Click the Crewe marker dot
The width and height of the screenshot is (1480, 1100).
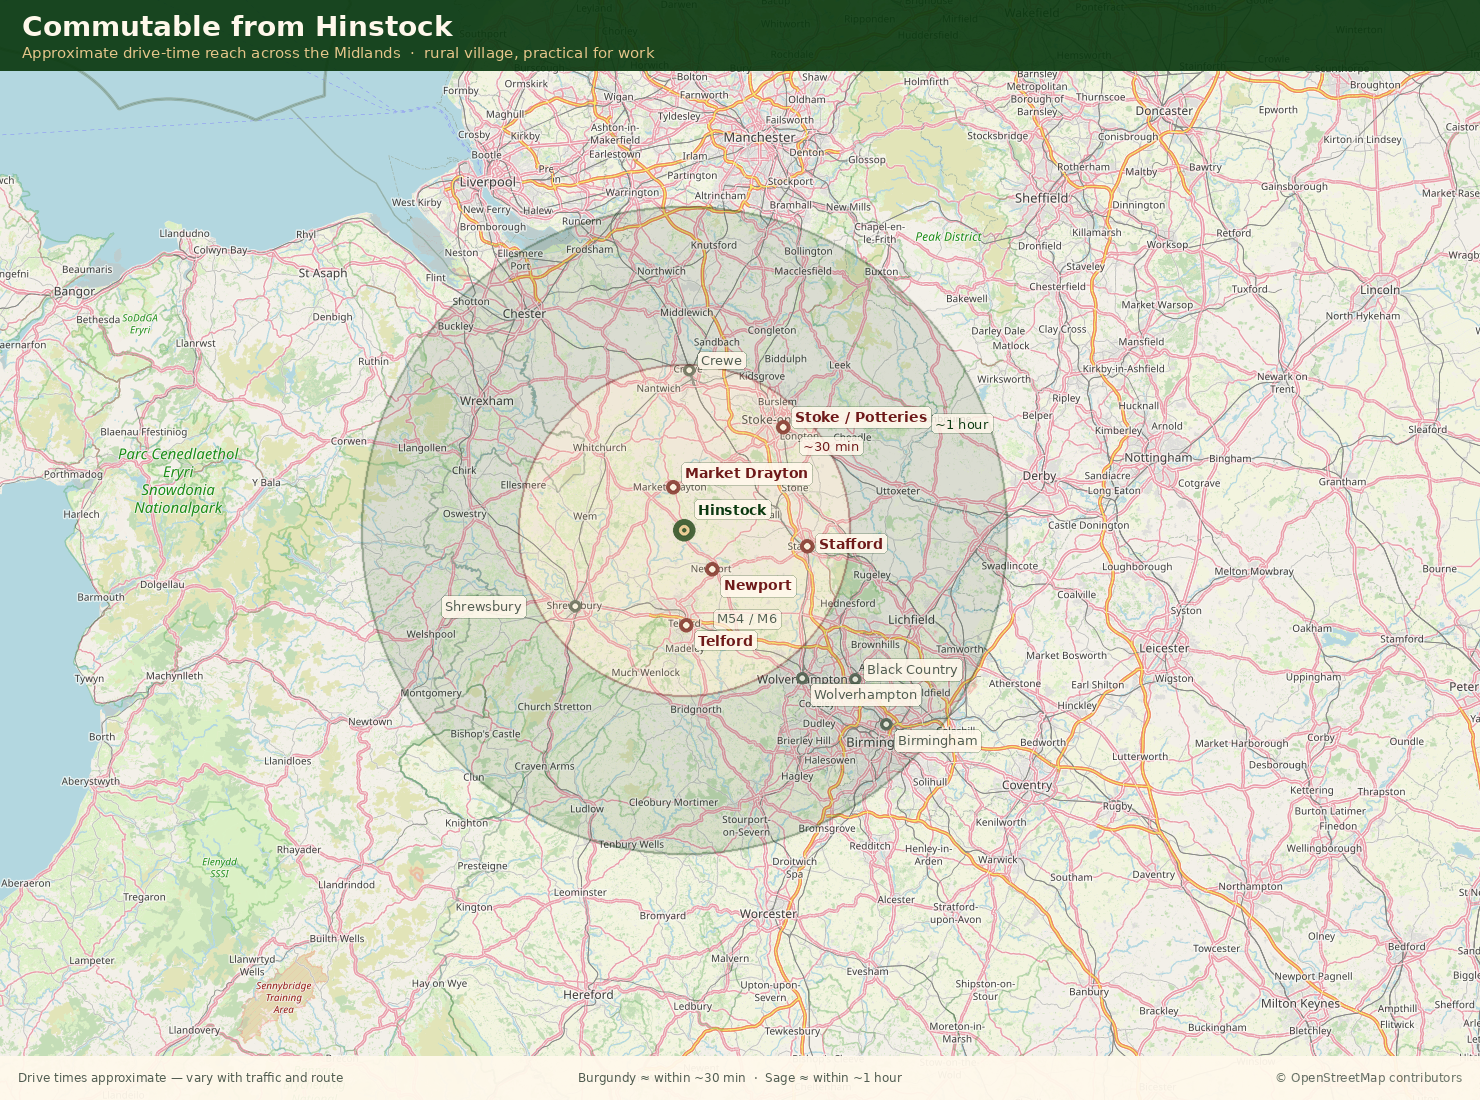coord(689,370)
